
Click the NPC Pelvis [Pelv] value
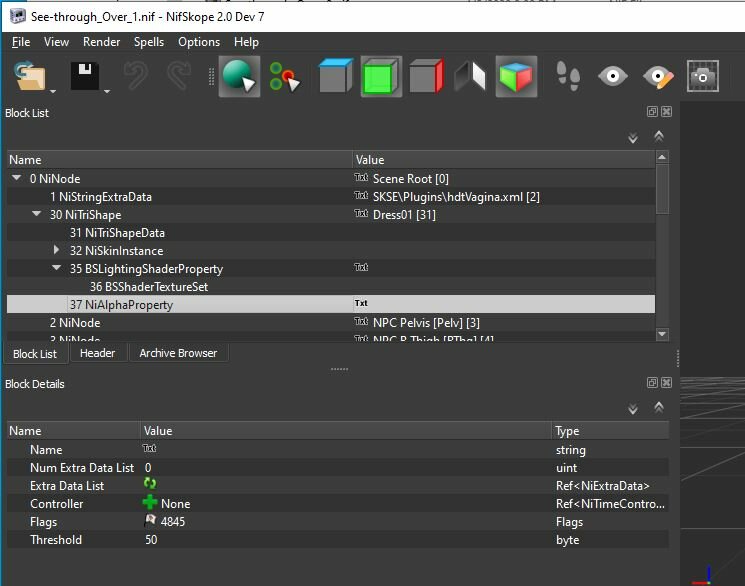426,323
